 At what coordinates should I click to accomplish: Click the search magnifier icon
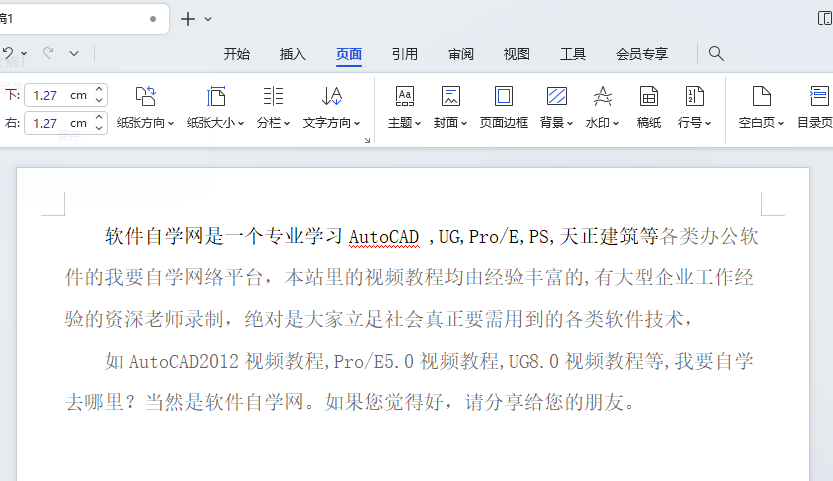716,53
